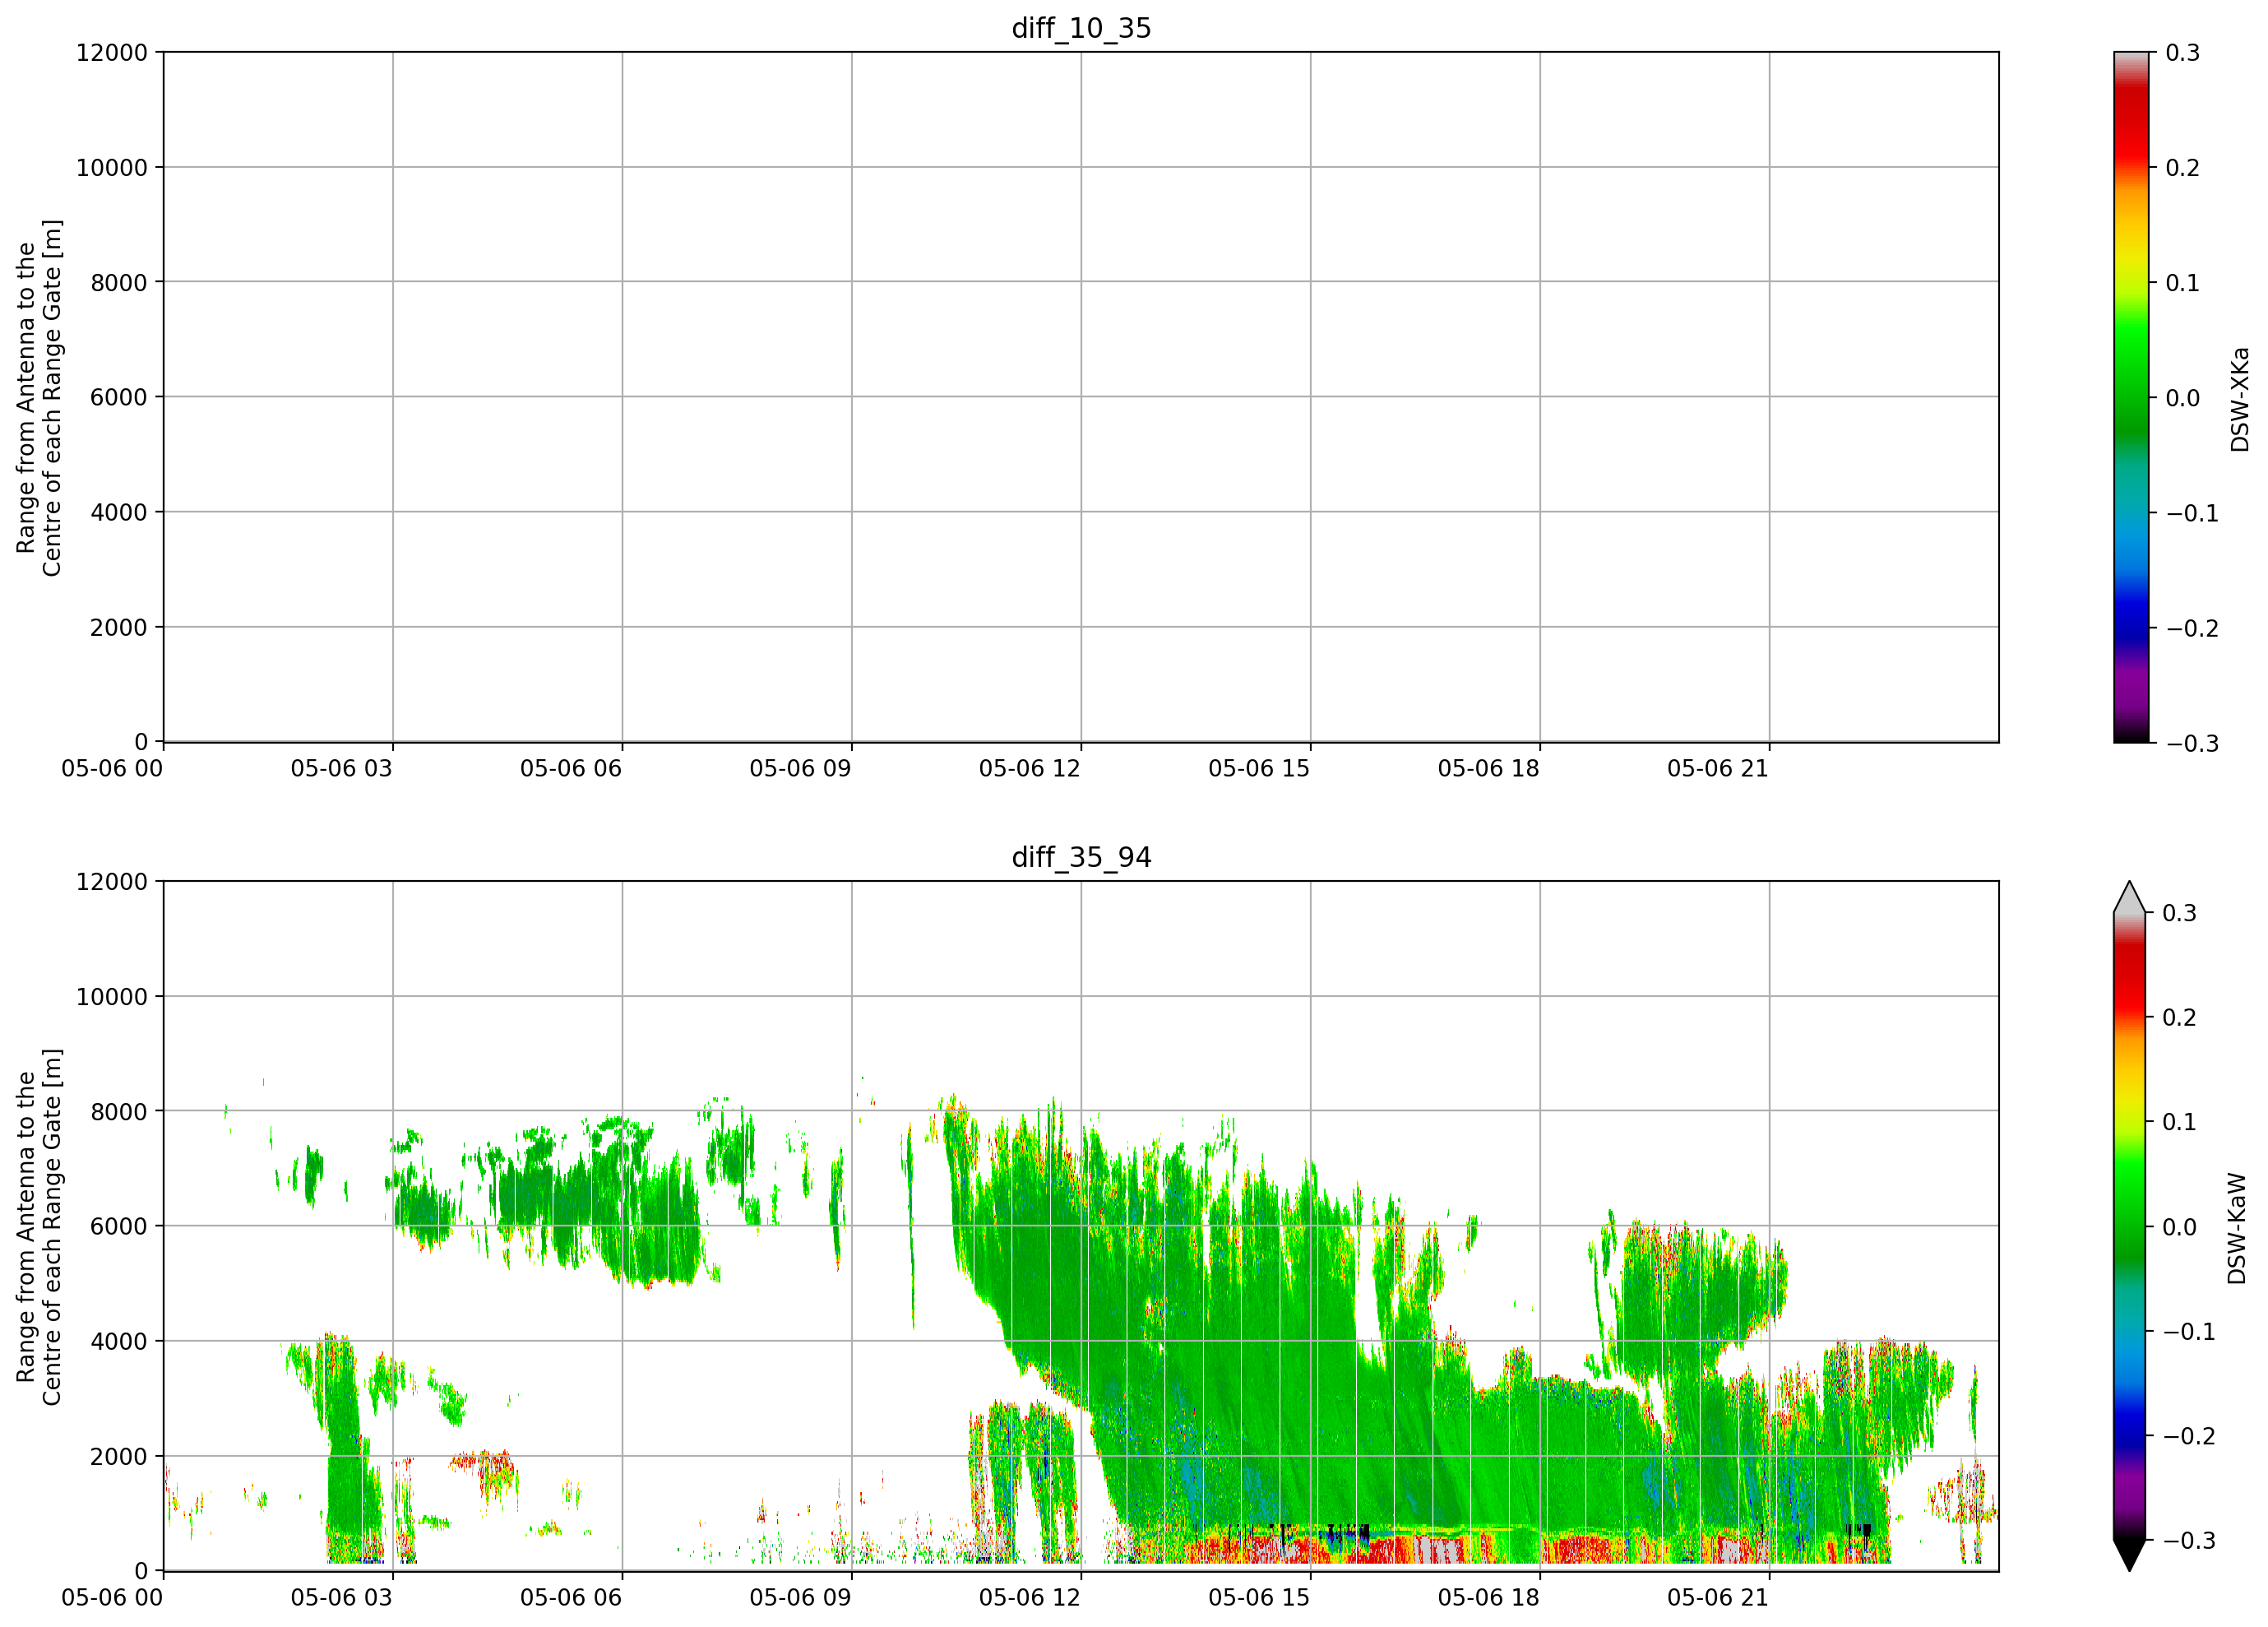Click the −0.3 tick on DSW-KaW colorbar

click(2189, 1540)
